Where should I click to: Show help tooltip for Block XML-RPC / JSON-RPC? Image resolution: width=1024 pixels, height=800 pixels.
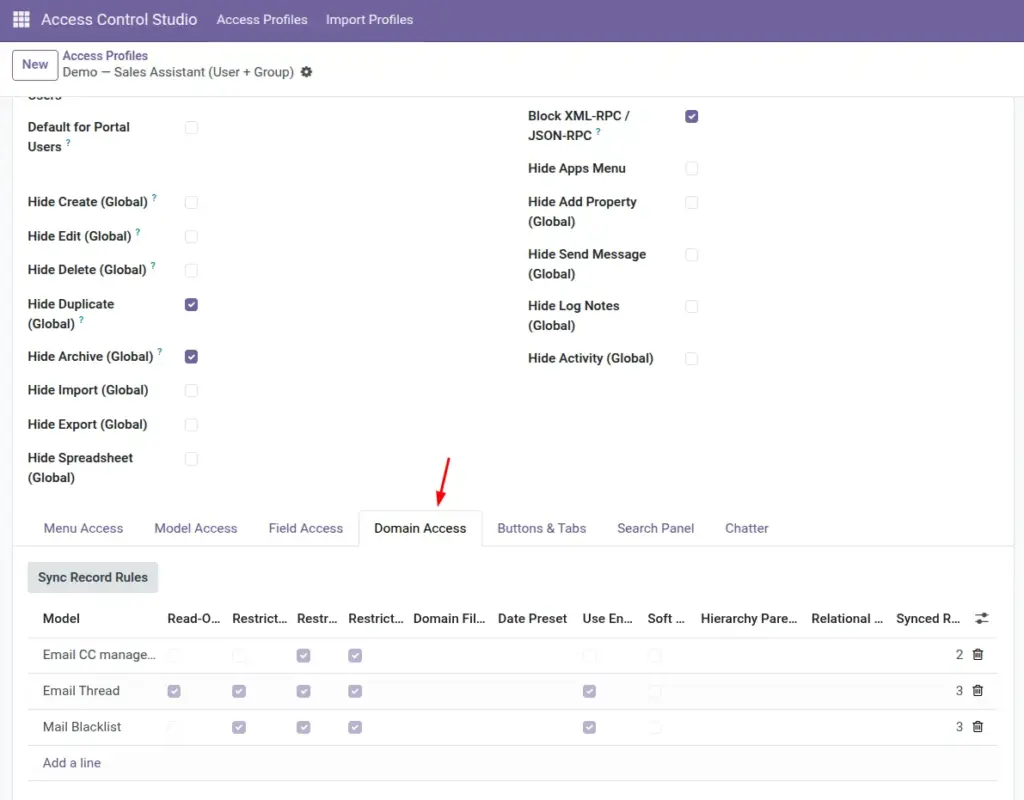pos(598,131)
